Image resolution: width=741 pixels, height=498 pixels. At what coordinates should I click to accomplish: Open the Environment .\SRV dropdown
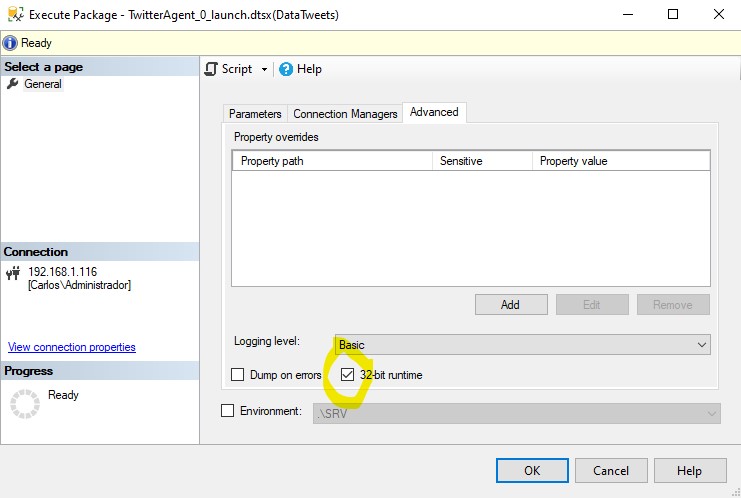point(517,413)
